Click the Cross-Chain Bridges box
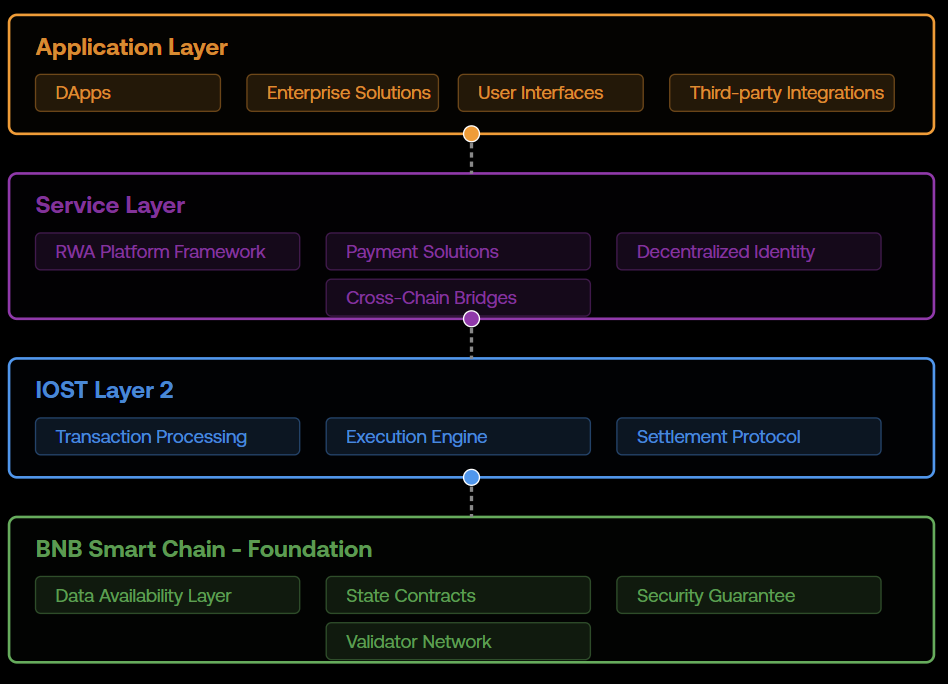 click(x=458, y=298)
